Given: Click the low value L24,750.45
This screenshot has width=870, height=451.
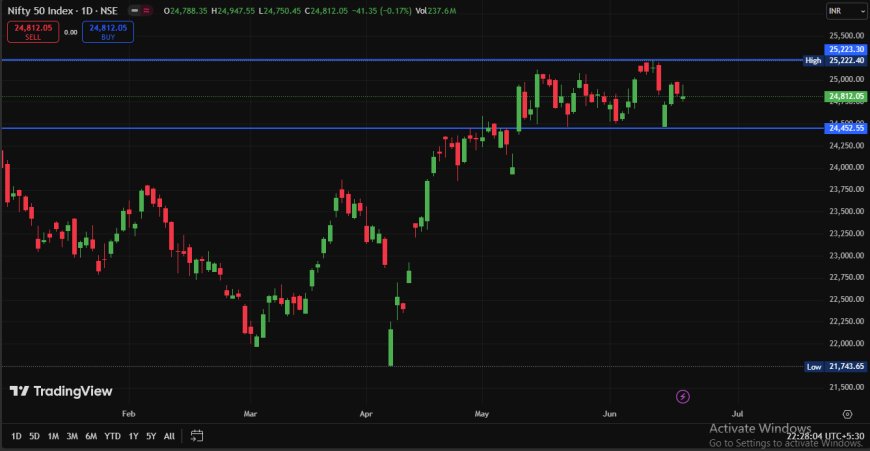Looking at the screenshot, I should tap(280, 11).
